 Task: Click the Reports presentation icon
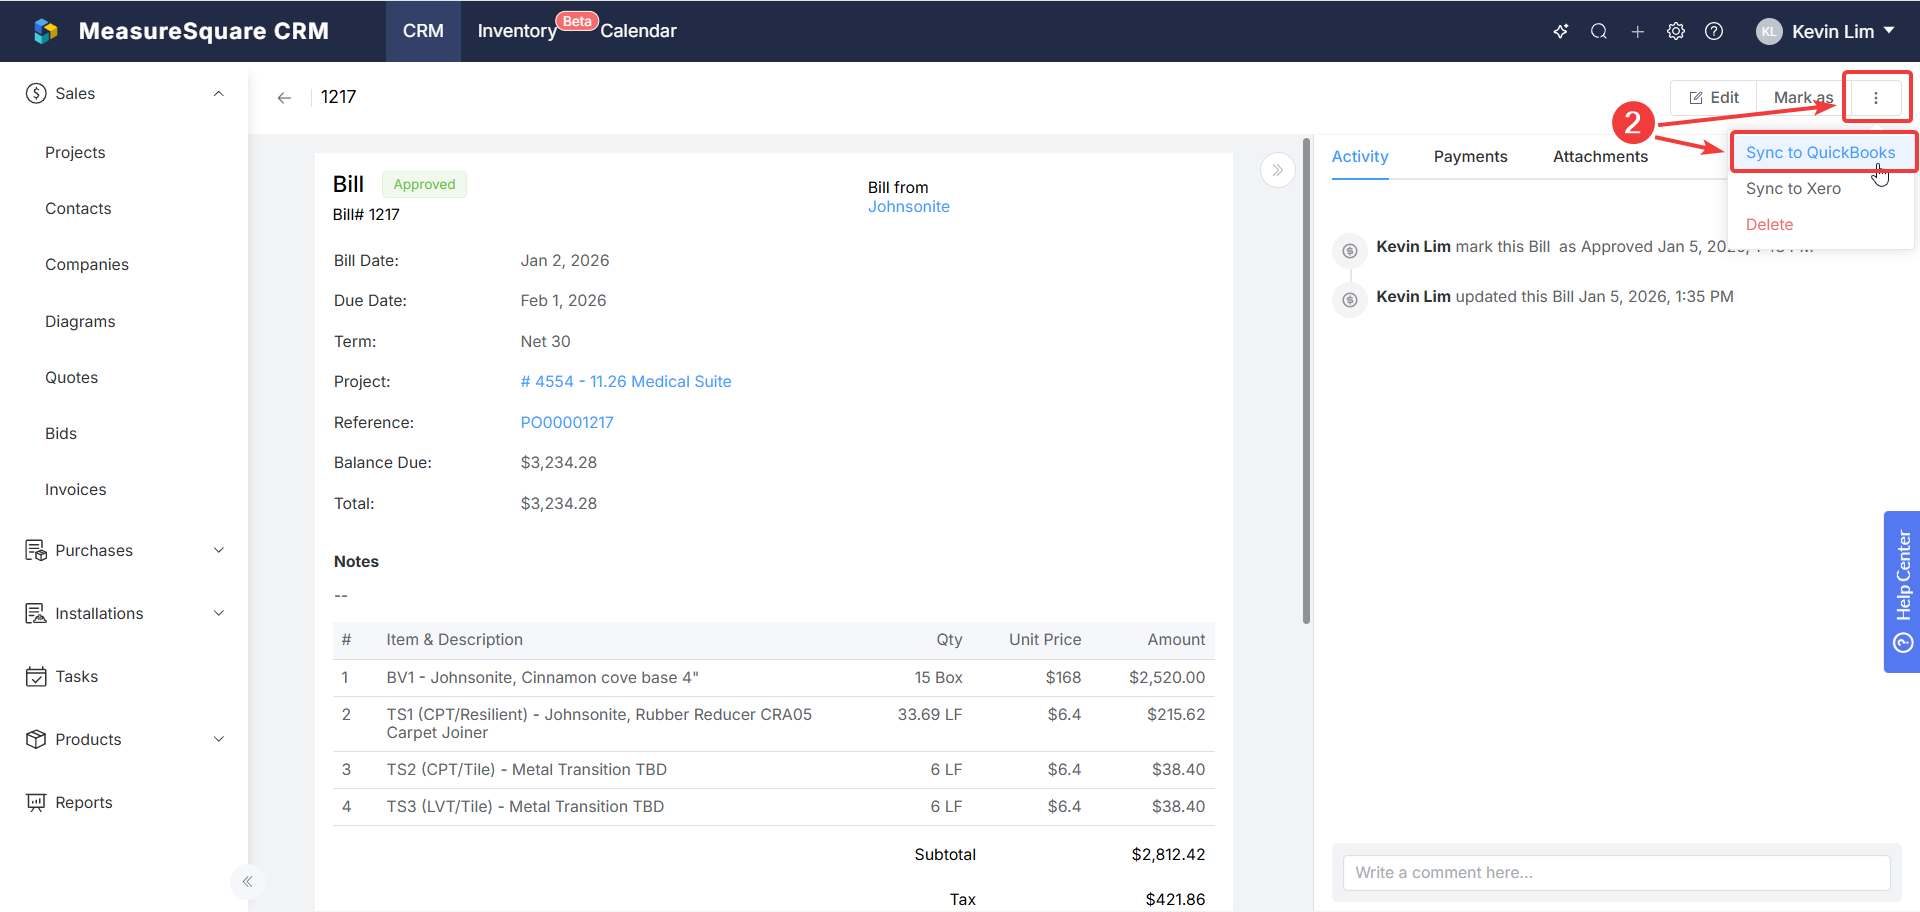(36, 802)
